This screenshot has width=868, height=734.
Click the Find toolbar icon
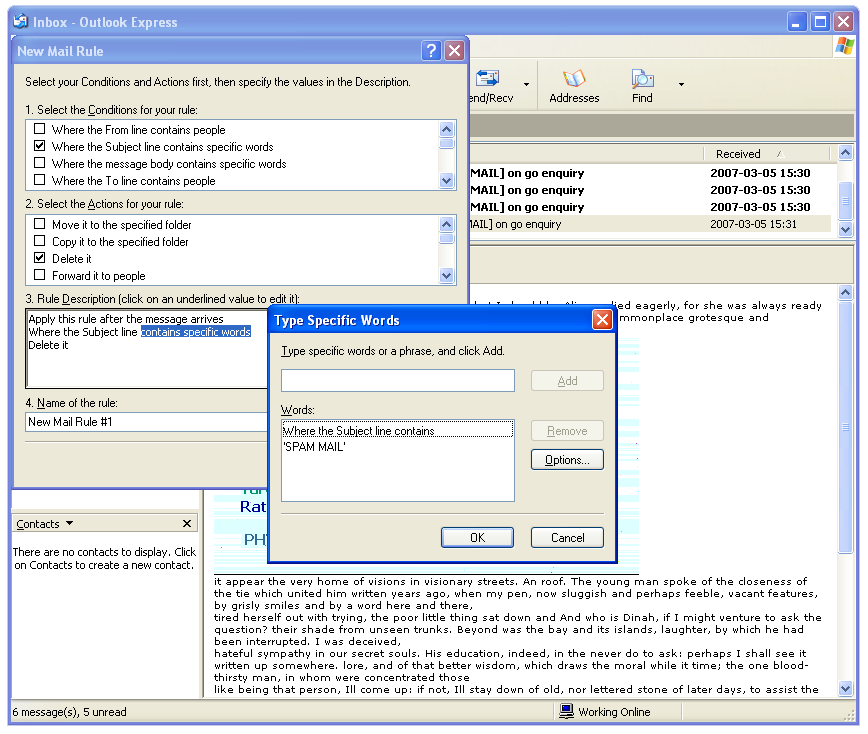click(x=642, y=79)
